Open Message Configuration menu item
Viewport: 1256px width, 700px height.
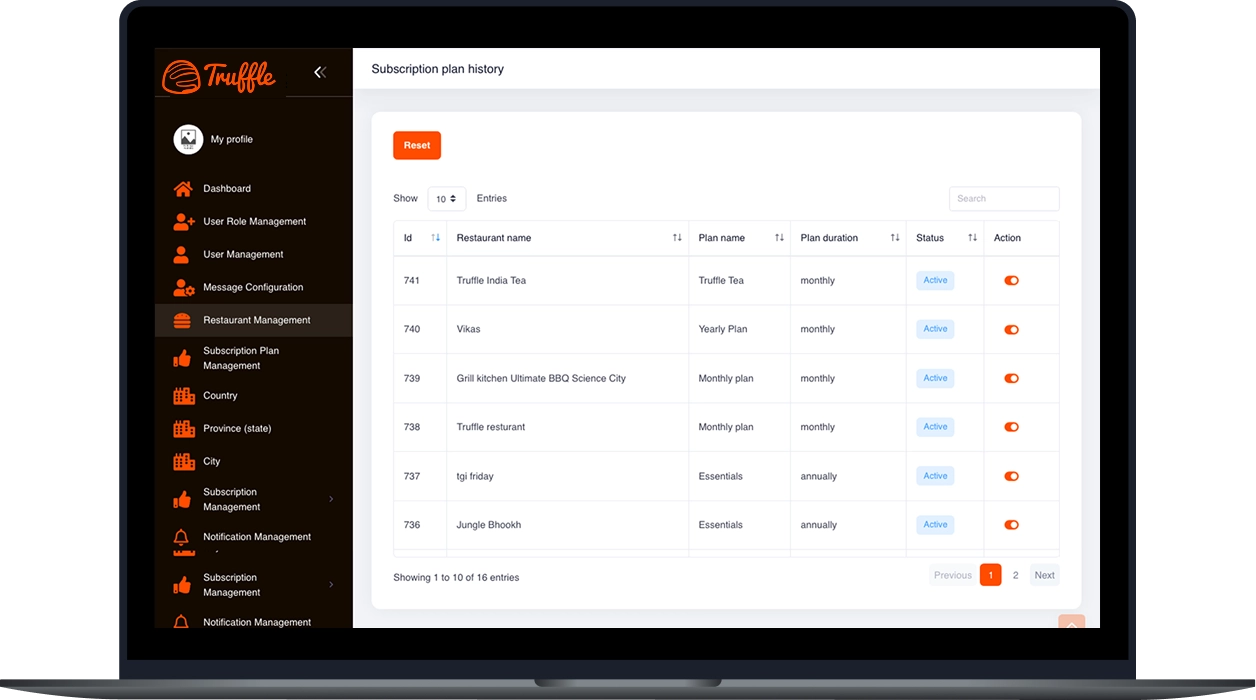[x=253, y=287]
